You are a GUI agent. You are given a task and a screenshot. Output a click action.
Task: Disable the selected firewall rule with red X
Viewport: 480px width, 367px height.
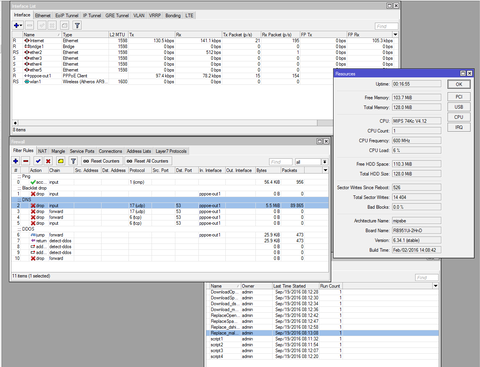tap(48, 161)
